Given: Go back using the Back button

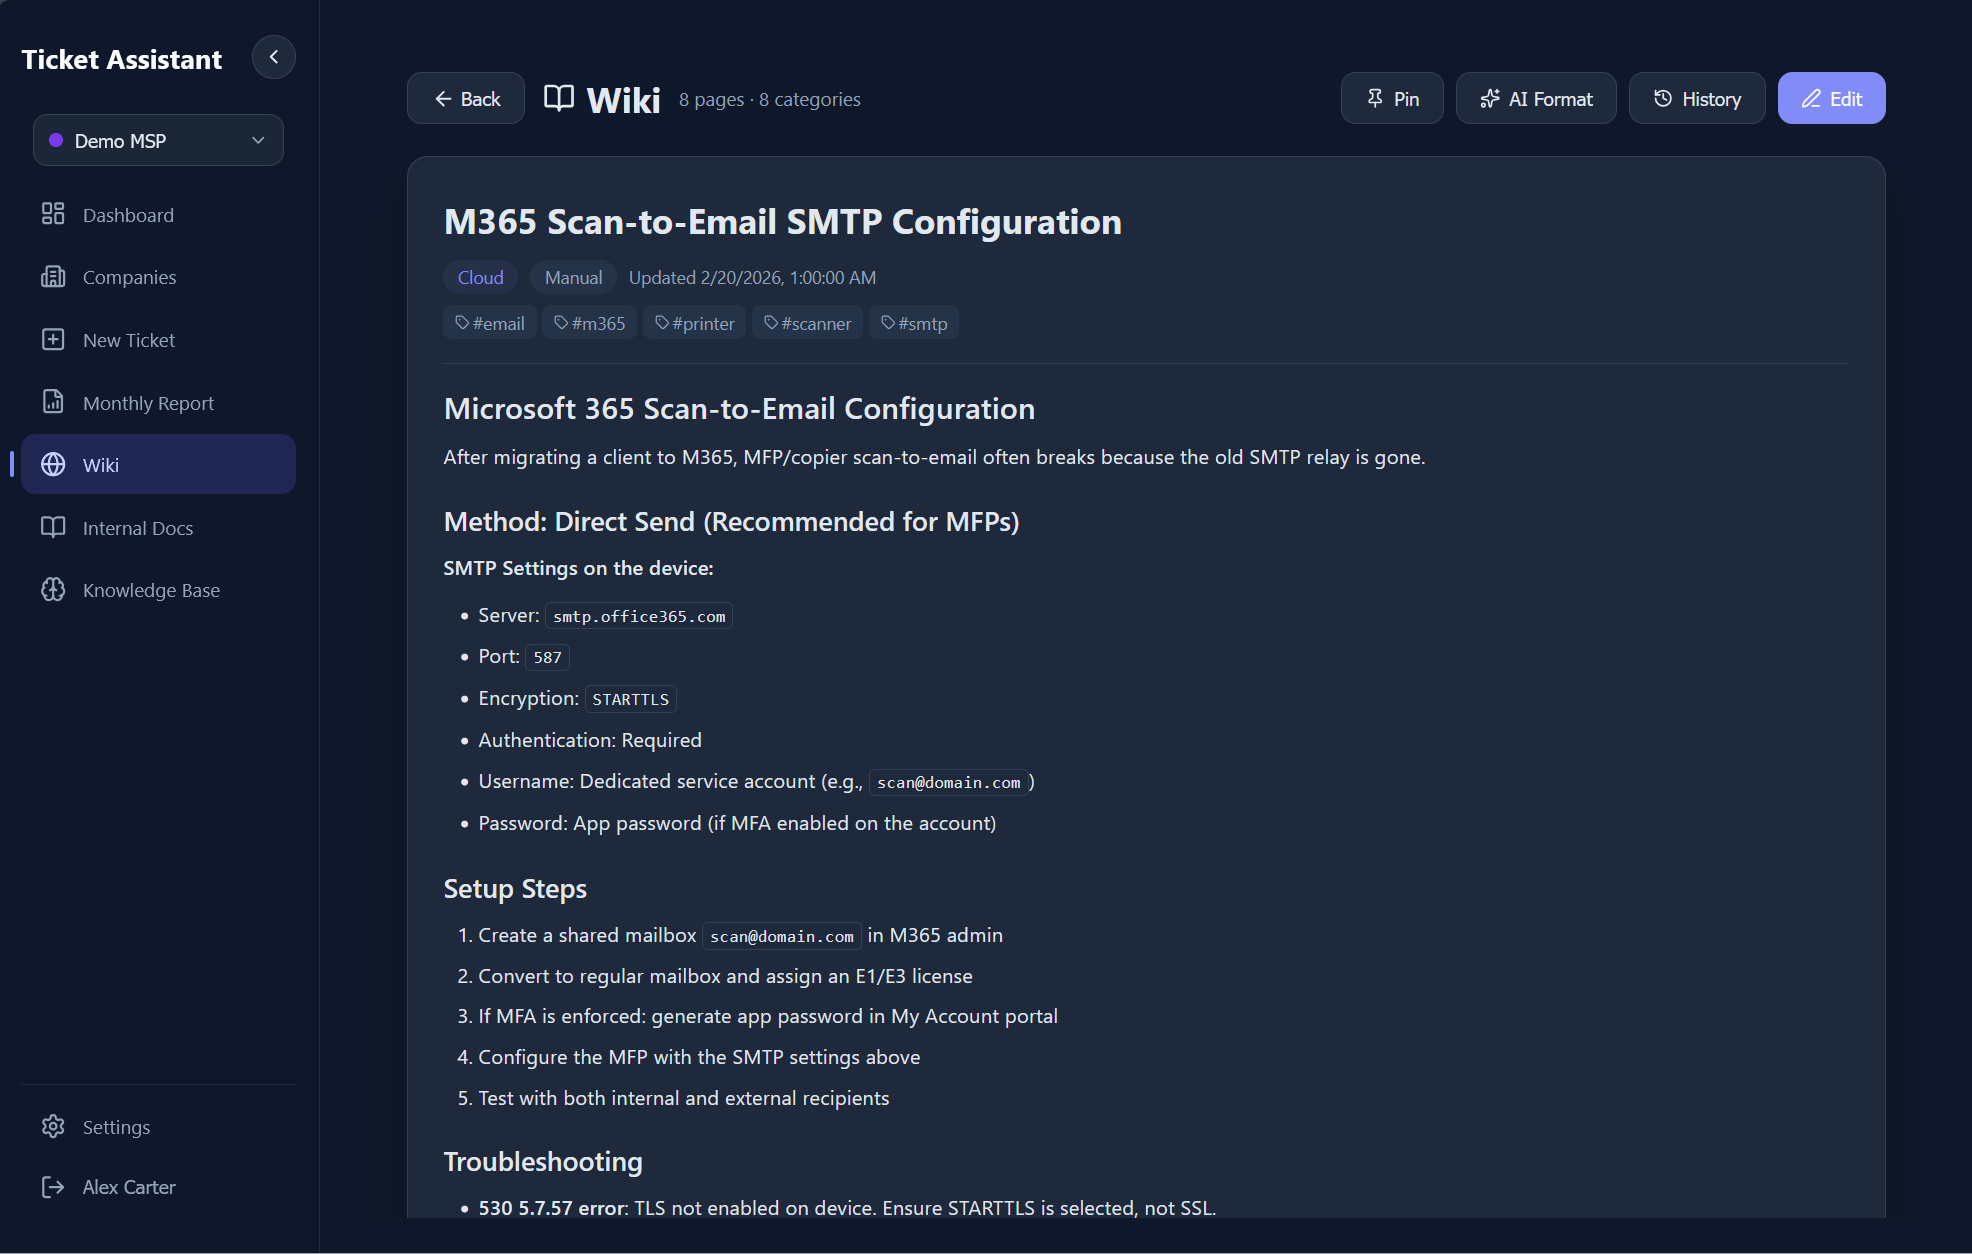Looking at the screenshot, I should click(x=466, y=99).
